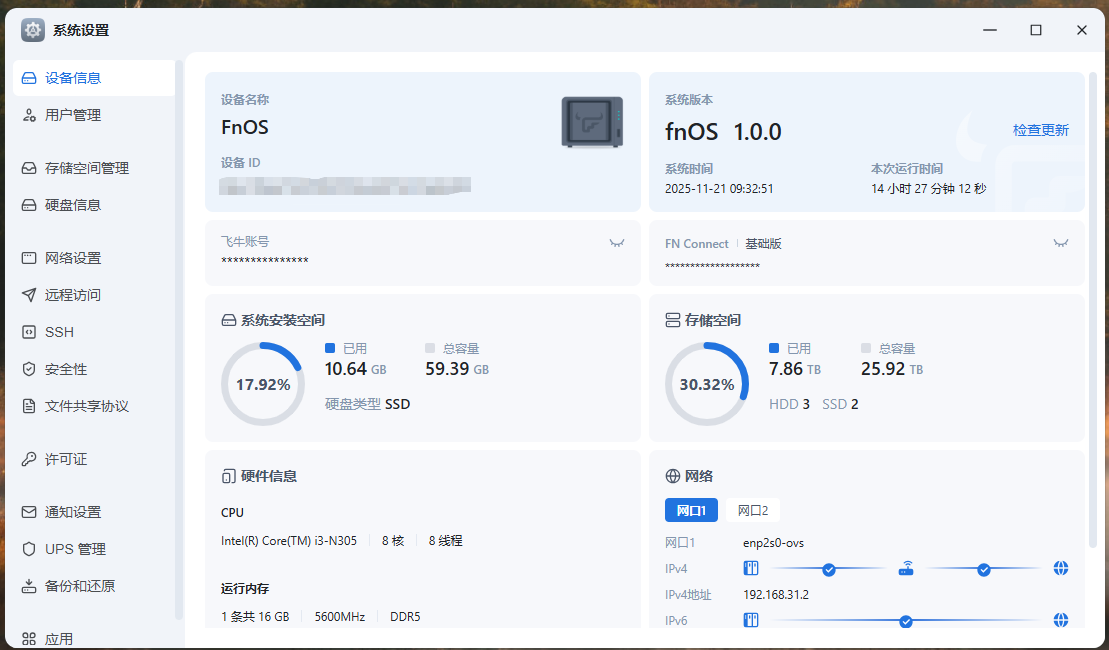Screen dimensions: 1109x650
Task: Click the 通知设置 envelope icon
Action: (29, 511)
